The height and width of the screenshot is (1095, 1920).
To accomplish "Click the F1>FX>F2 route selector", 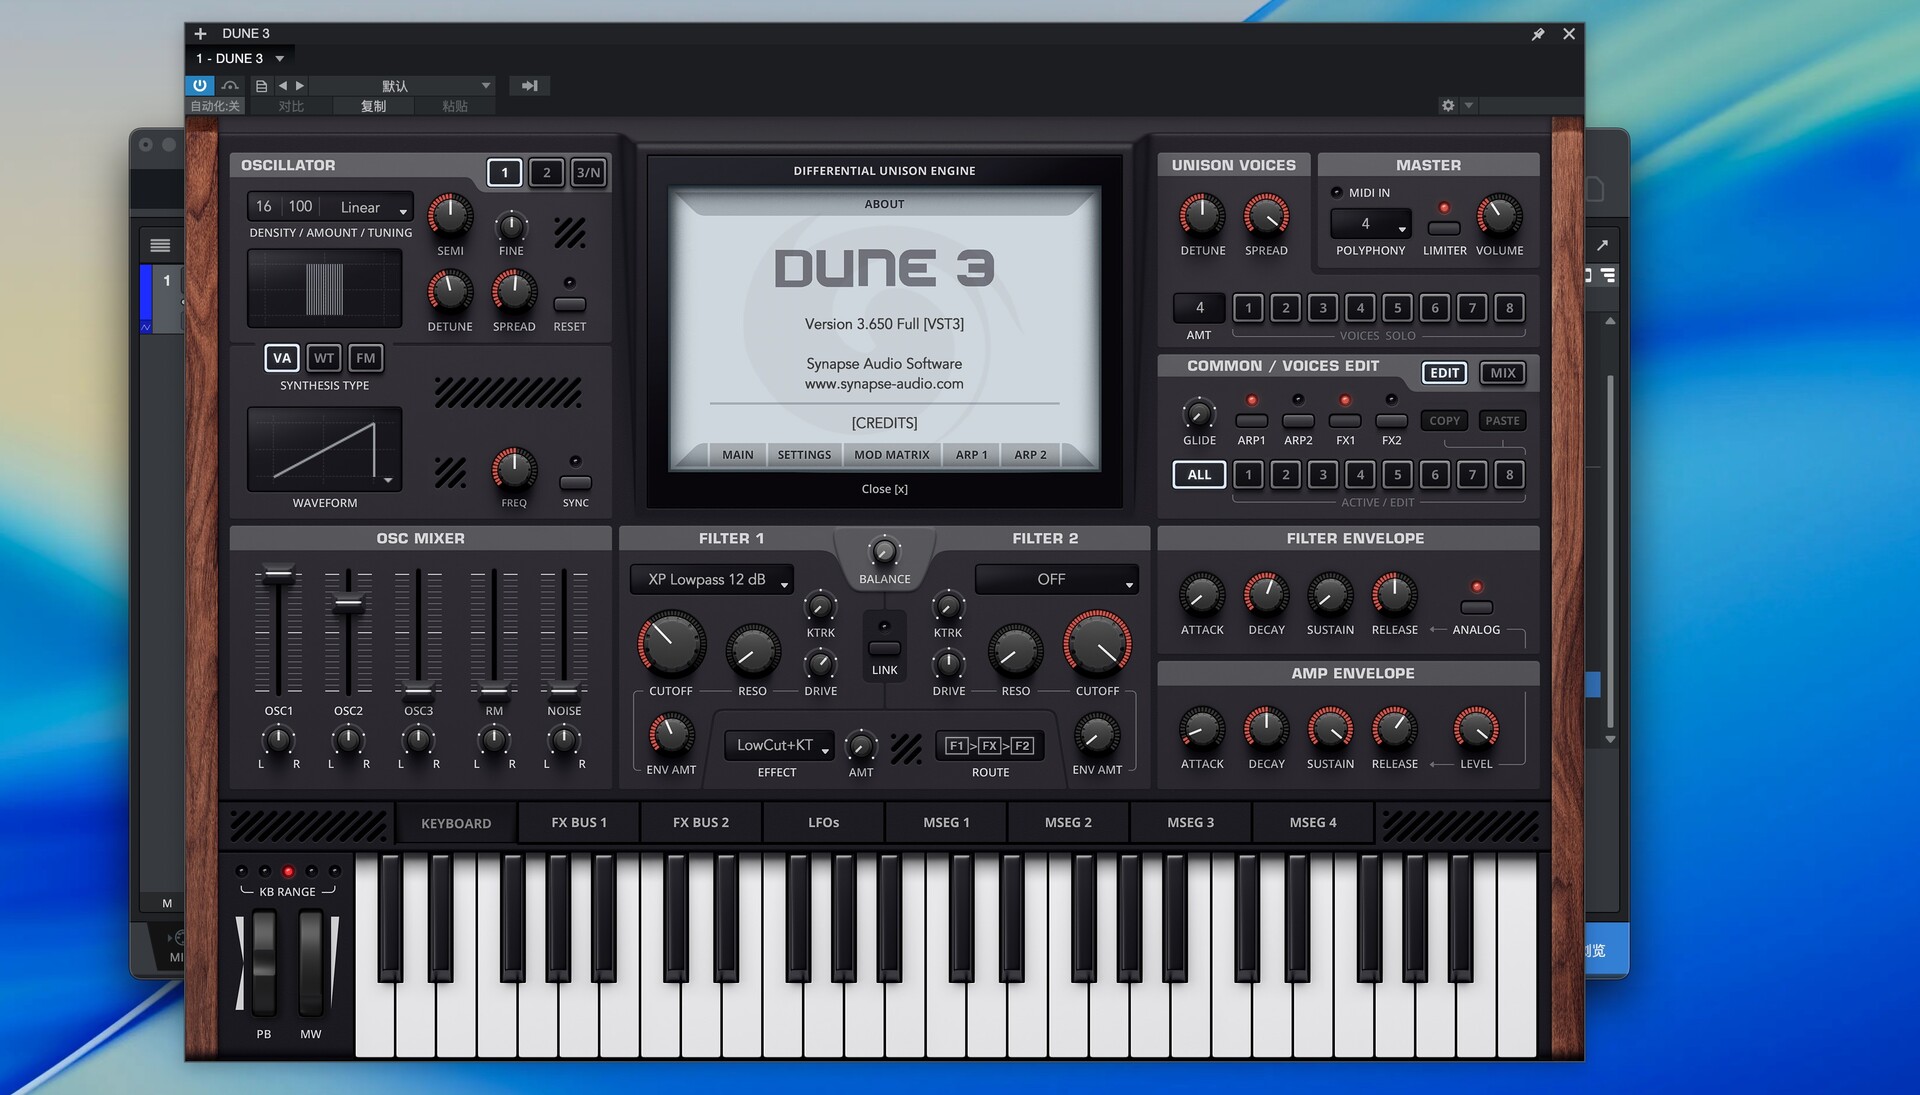I will click(x=989, y=746).
